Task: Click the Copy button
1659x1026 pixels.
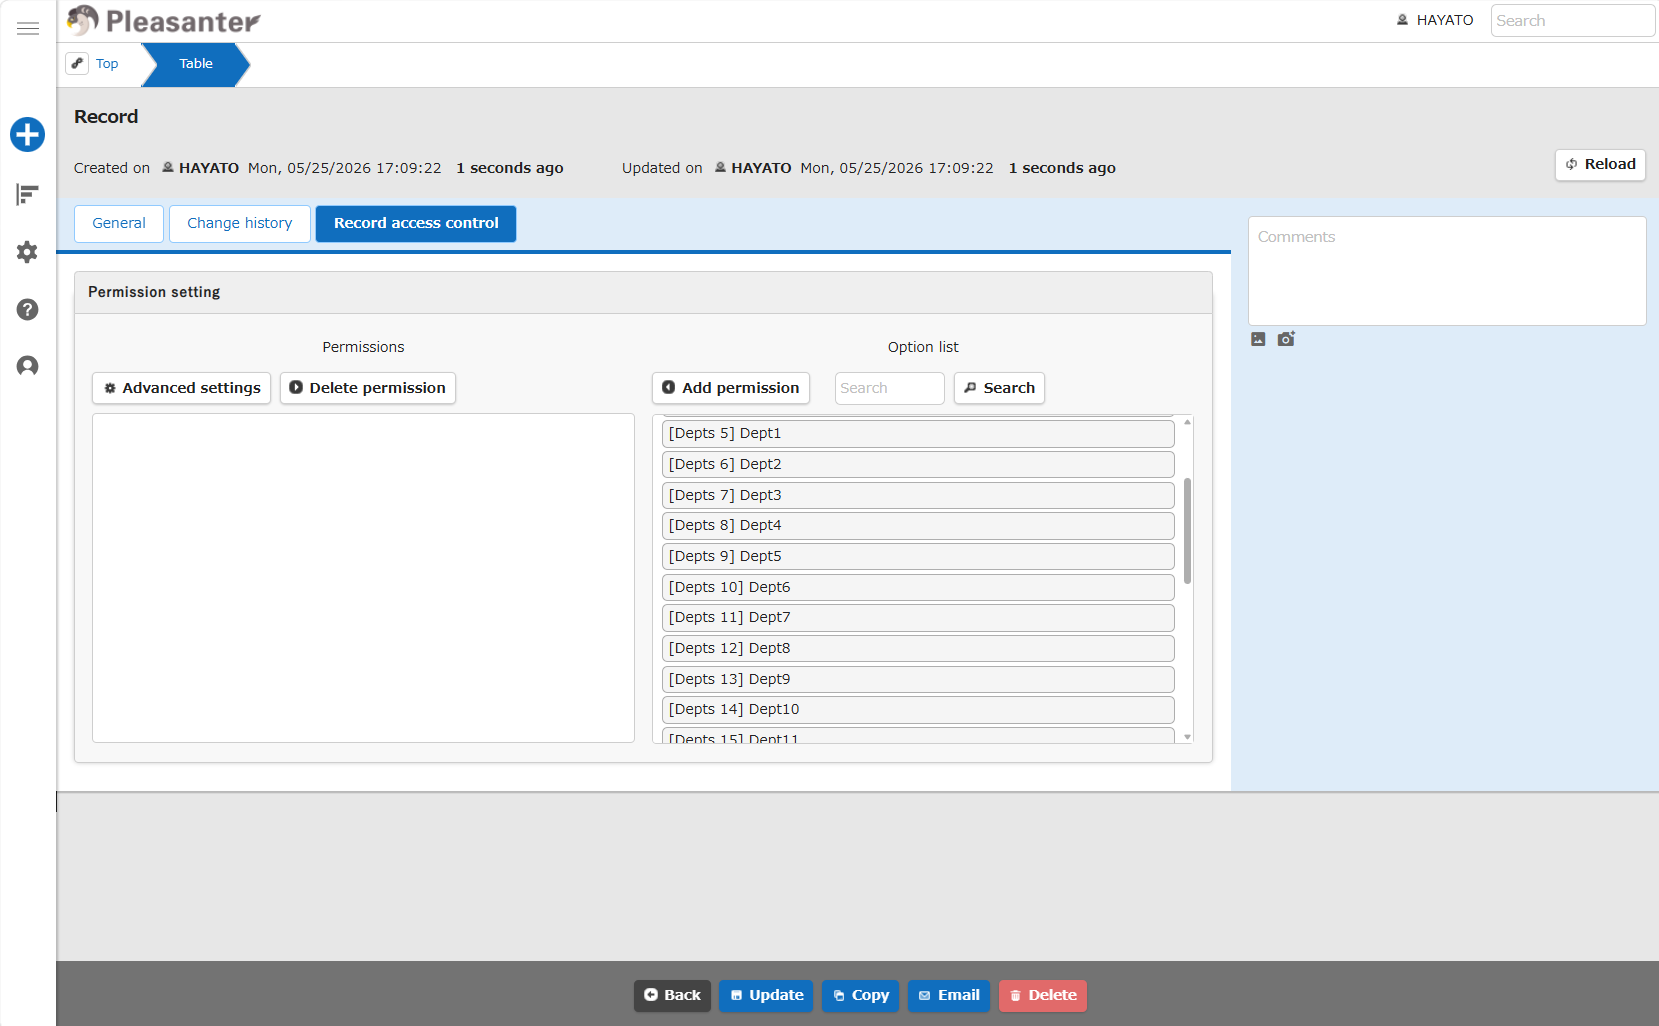Action: tap(861, 996)
